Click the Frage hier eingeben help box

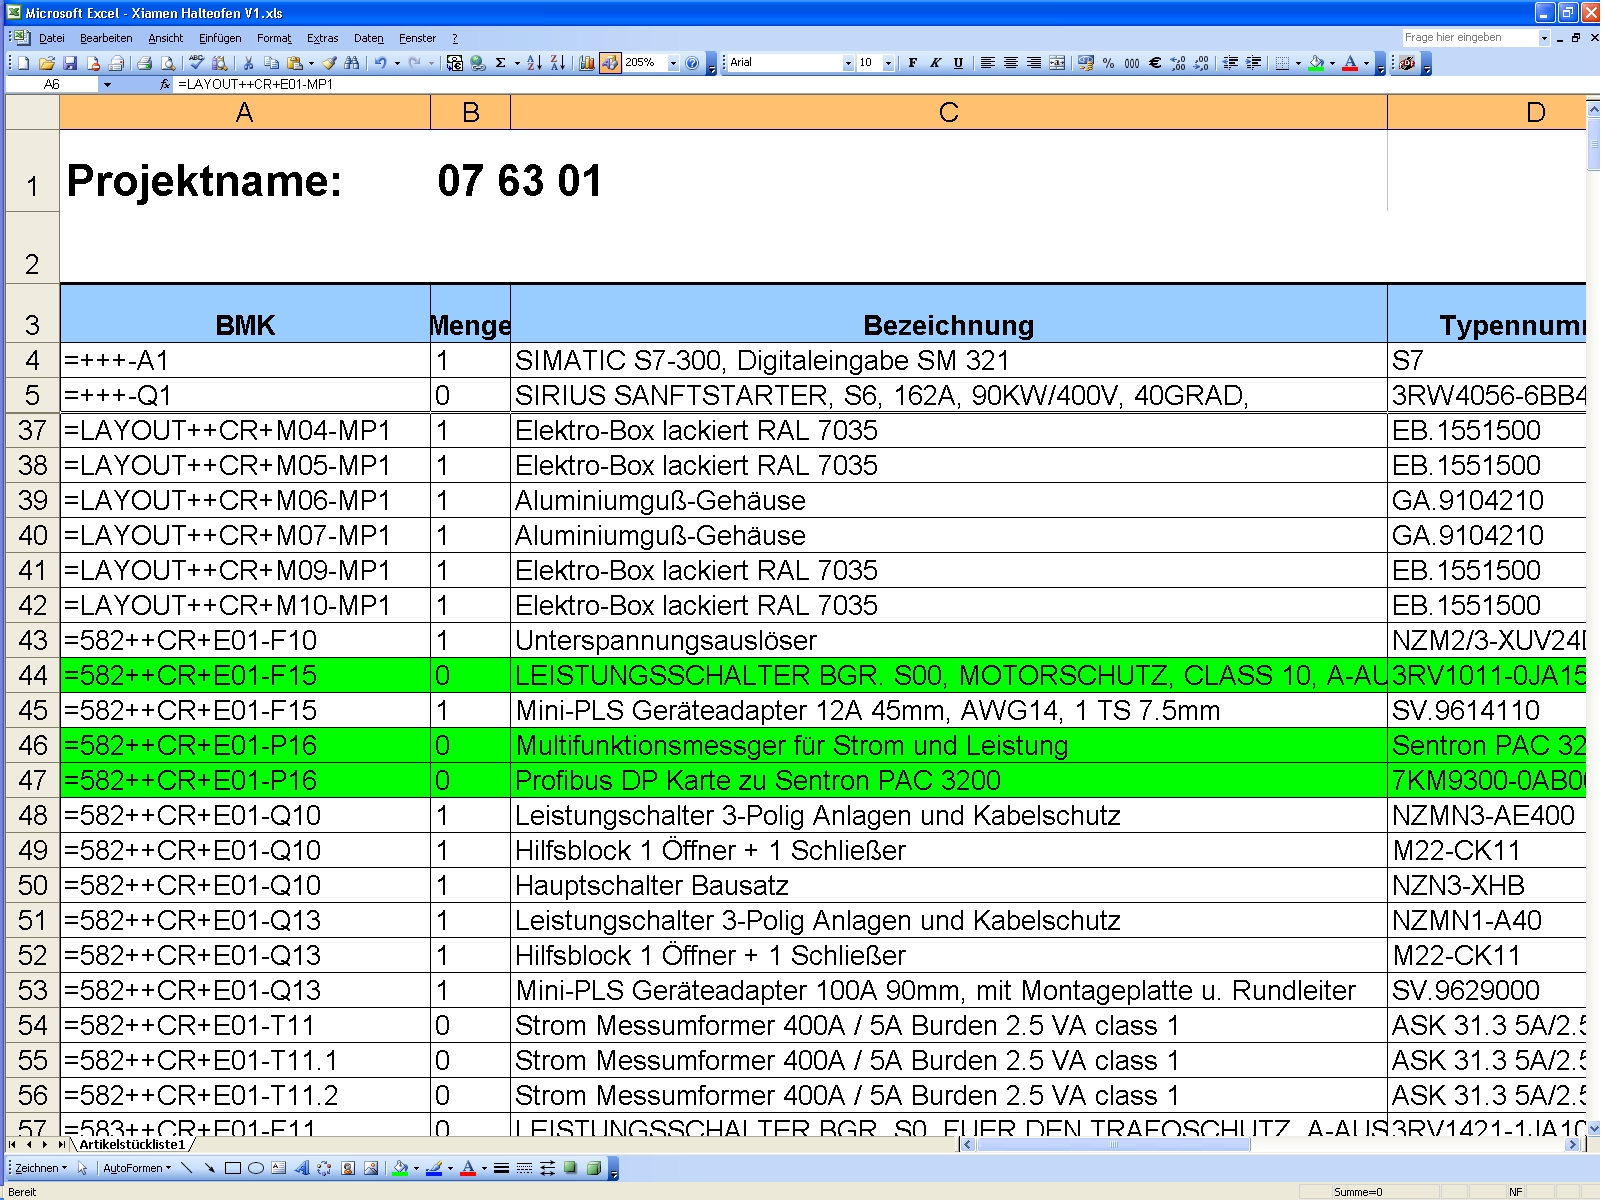coord(1468,38)
